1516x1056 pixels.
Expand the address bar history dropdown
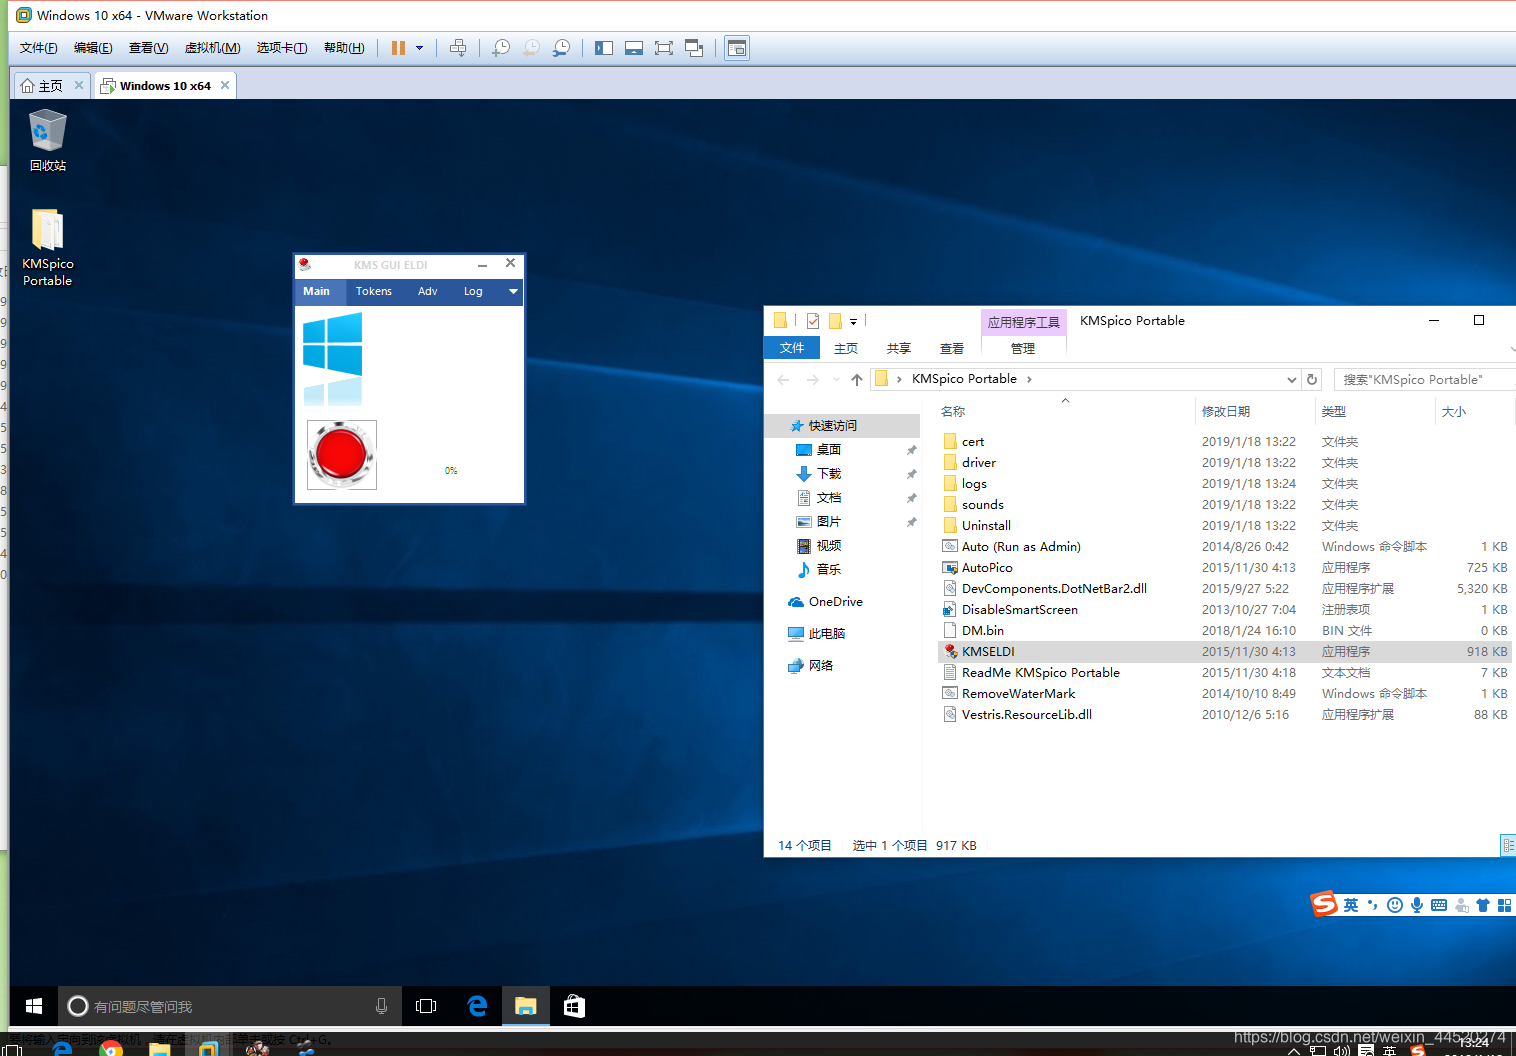[x=1292, y=380]
